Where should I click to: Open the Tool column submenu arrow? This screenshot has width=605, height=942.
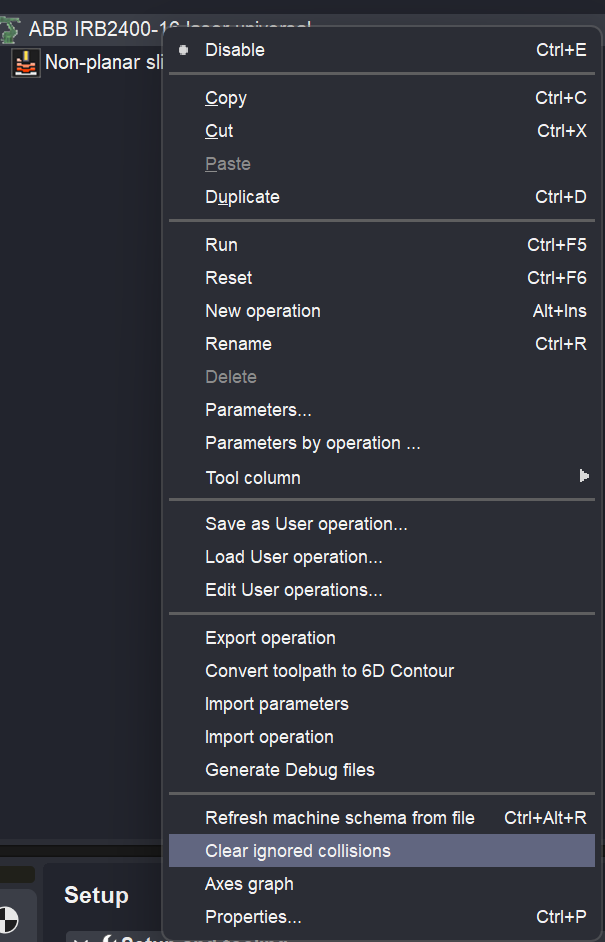click(x=584, y=477)
